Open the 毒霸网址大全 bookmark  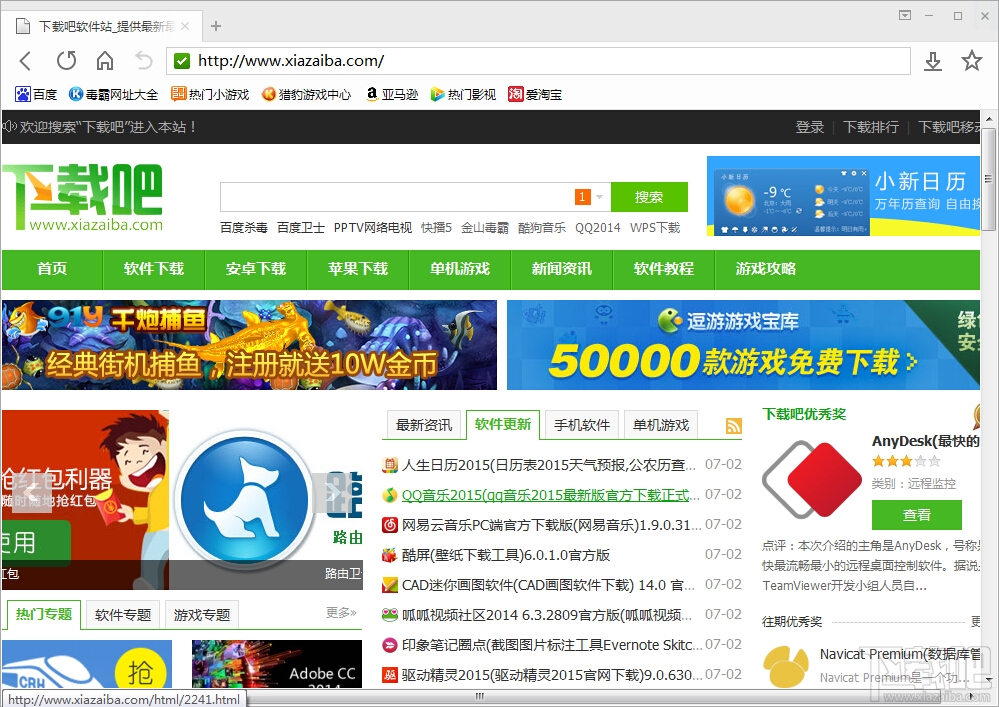point(113,94)
